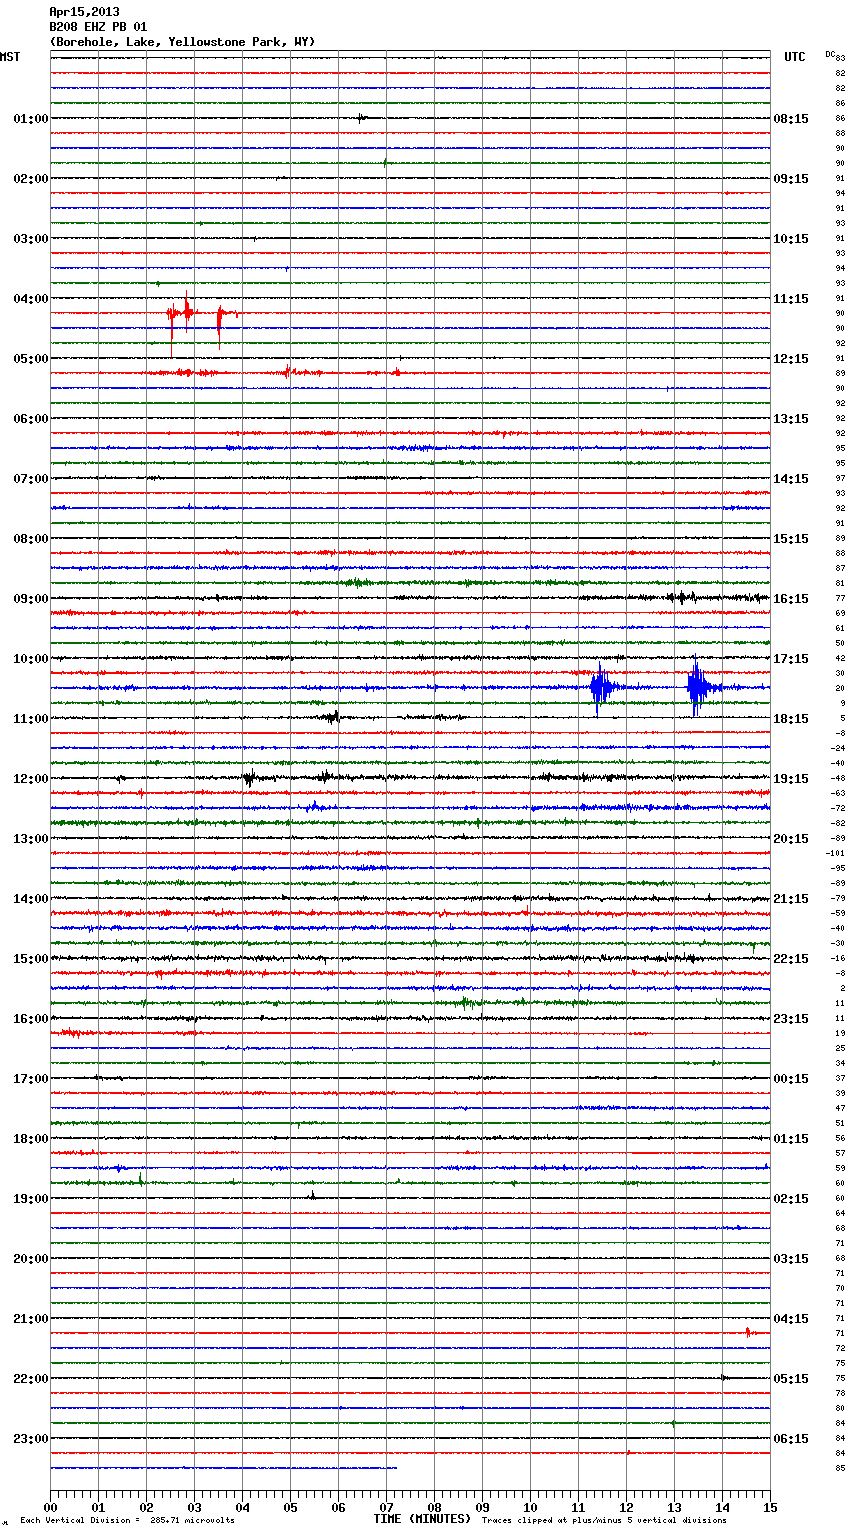Click minute-axis tick label '15'
850x1534 pixels.
point(770,1508)
